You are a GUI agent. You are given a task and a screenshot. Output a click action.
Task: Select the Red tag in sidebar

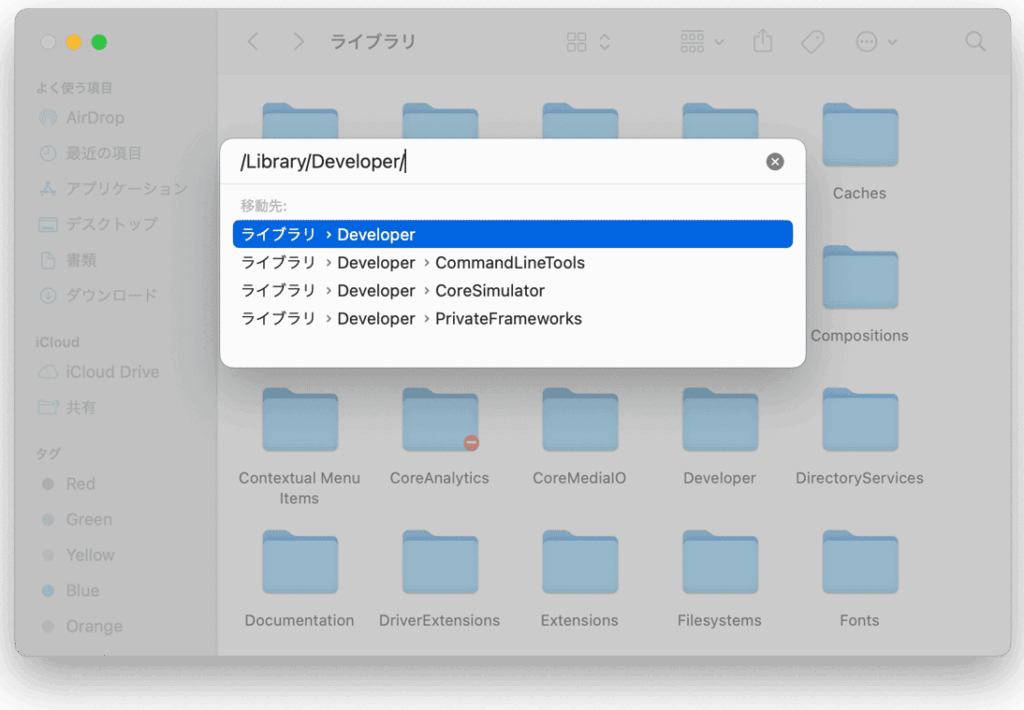[x=80, y=484]
